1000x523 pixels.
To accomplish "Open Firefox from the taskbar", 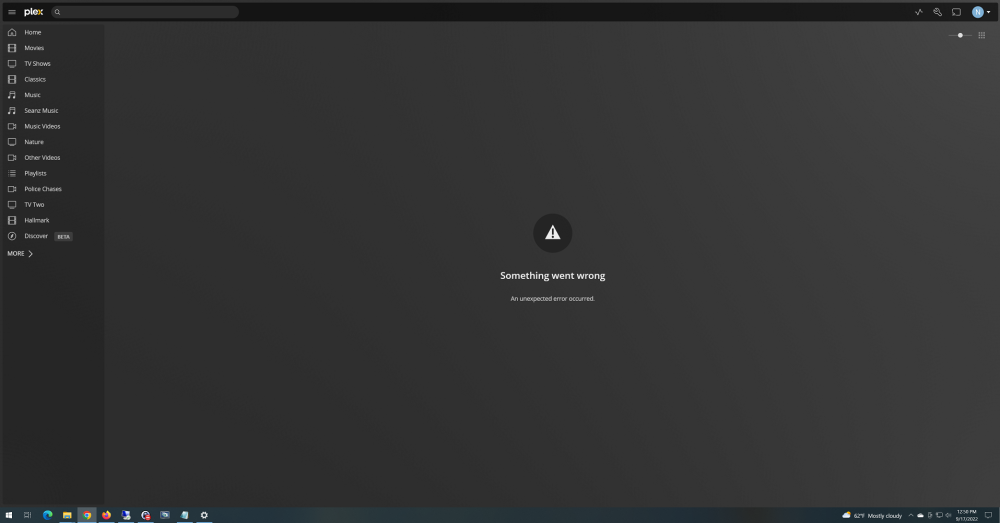I will coord(107,515).
